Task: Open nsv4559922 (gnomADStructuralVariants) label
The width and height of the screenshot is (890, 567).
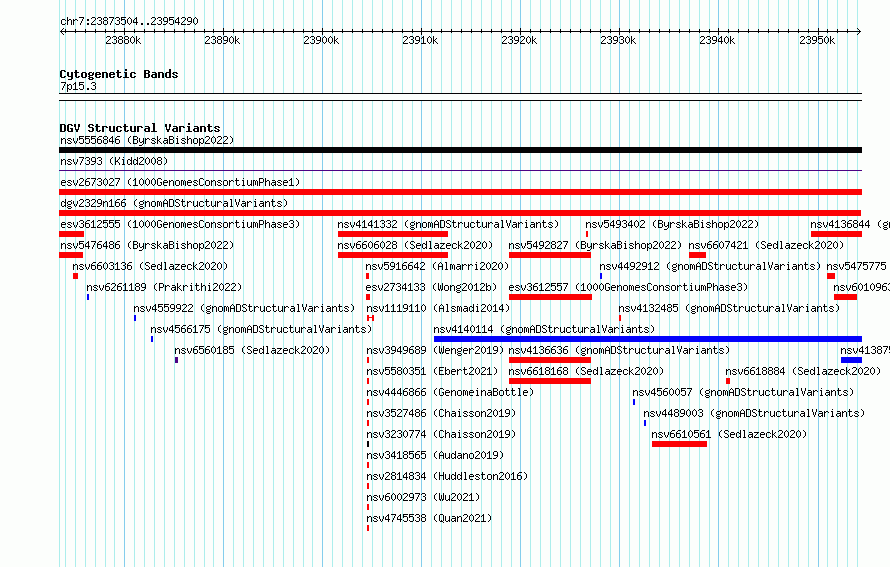Action: 244,308
